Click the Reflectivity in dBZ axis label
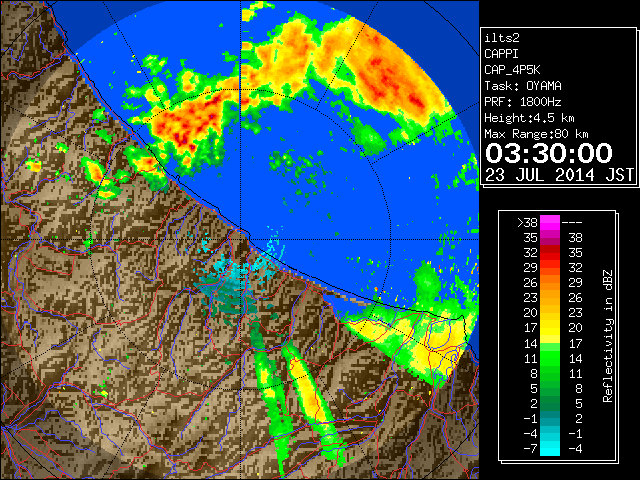 click(x=608, y=336)
